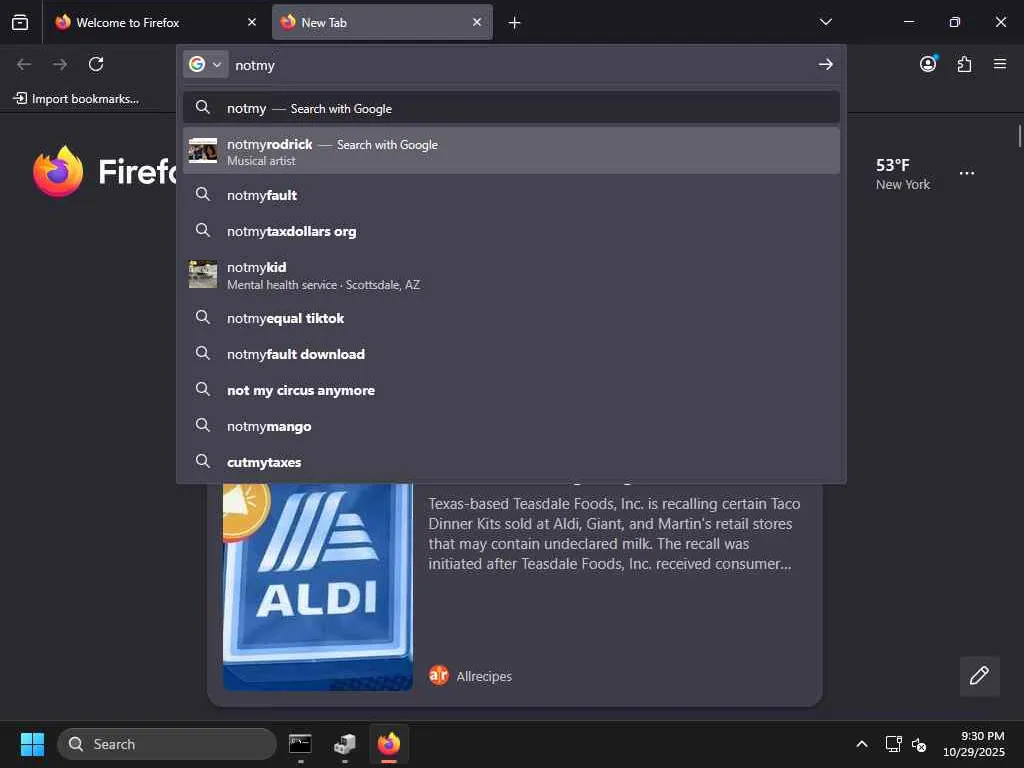1024x768 pixels.
Task: Open the weather widget three-dots menu
Action: pos(967,174)
